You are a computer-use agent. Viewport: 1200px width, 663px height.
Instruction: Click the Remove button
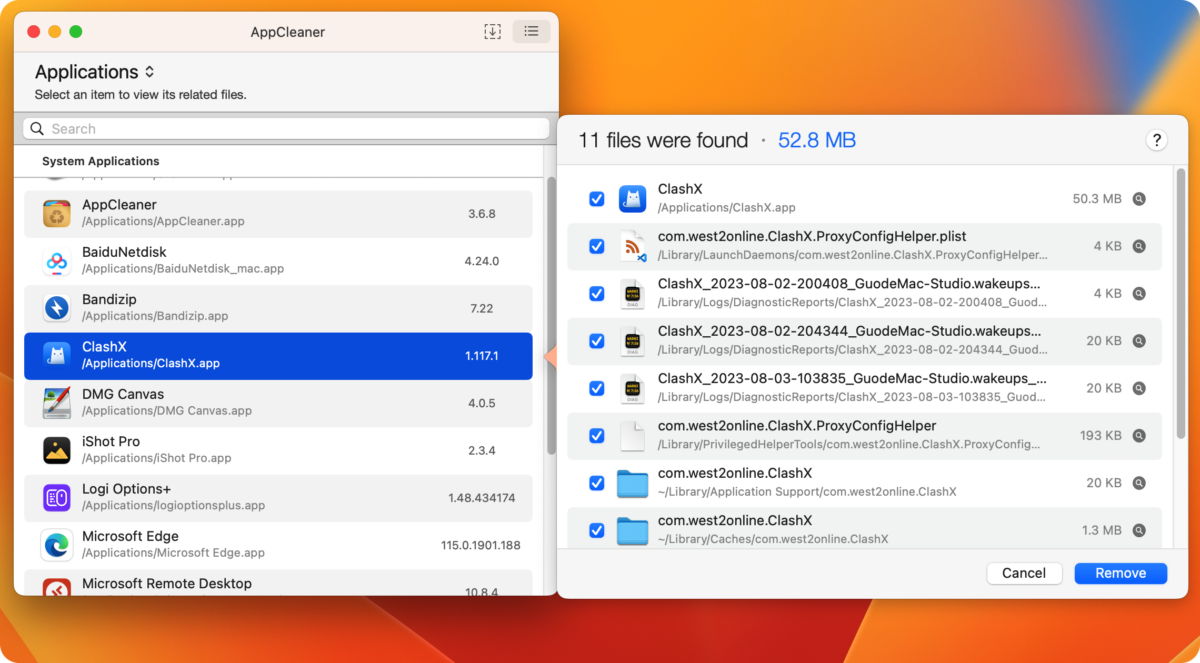pyautogui.click(x=1121, y=573)
